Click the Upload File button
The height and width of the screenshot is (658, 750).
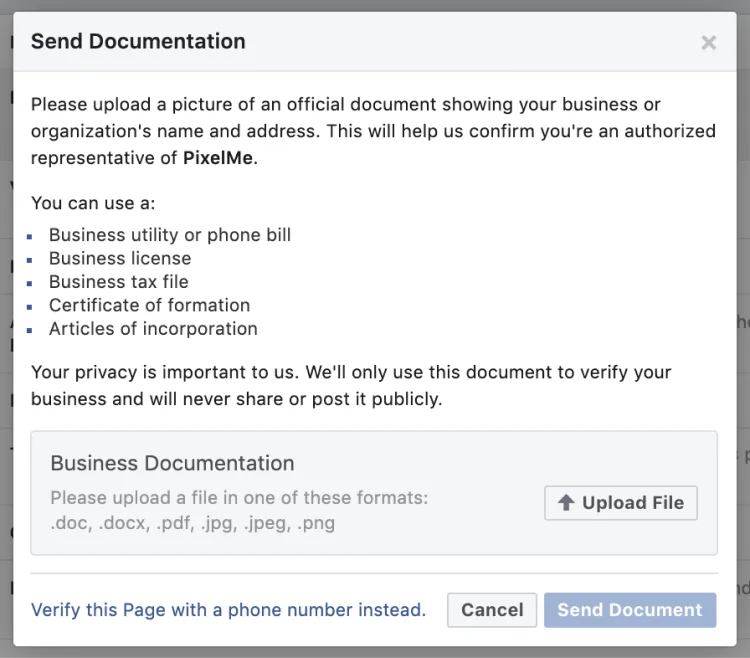pos(620,503)
